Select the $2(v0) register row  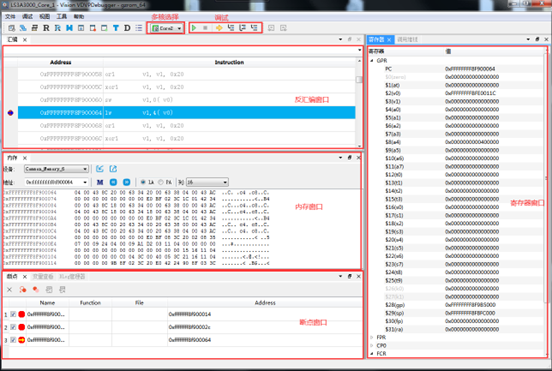pyautogui.click(x=456, y=93)
